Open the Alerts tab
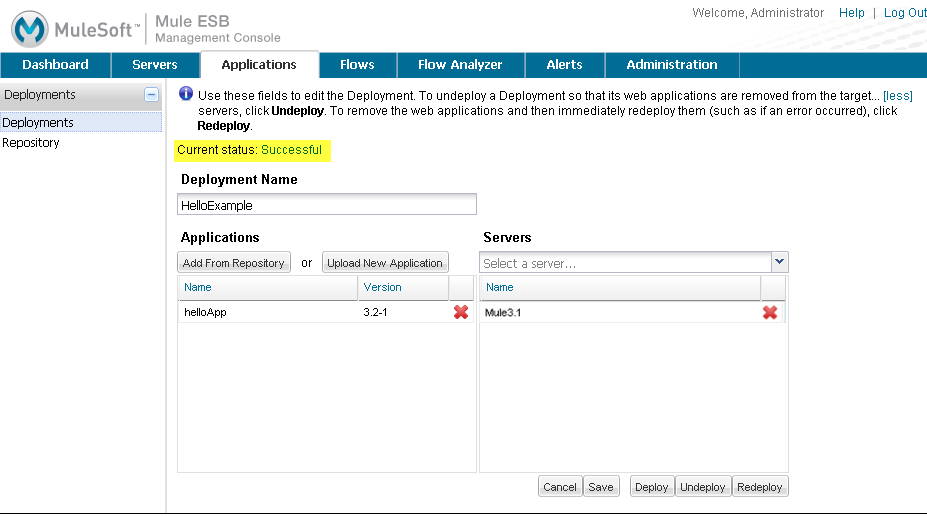The image size is (927, 516). point(564,65)
